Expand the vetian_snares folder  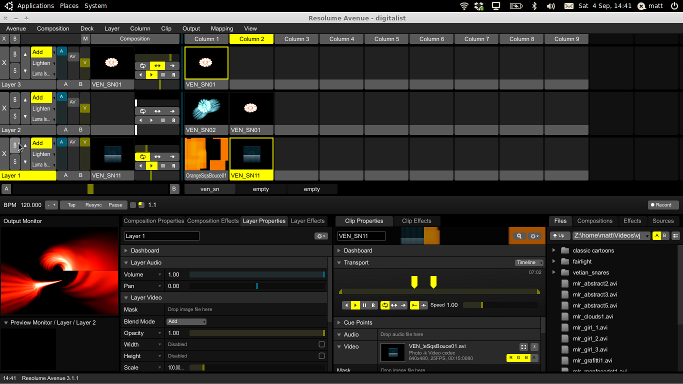(x=554, y=273)
